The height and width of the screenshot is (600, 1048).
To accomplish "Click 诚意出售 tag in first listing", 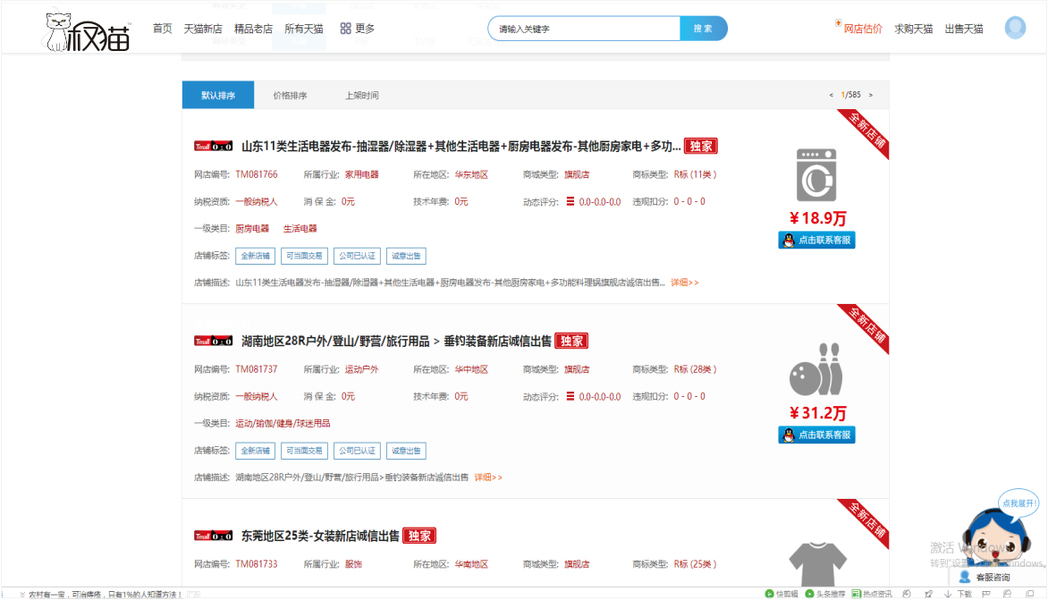I will pyautogui.click(x=406, y=256).
